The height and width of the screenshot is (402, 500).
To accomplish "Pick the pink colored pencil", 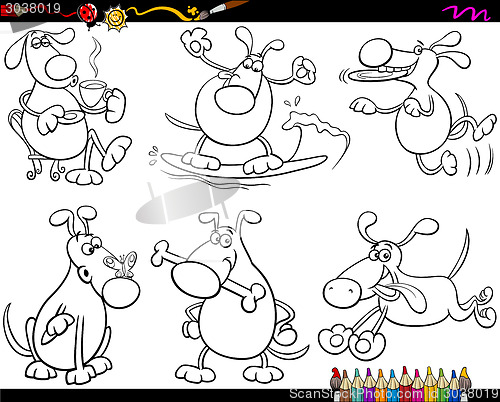I will point(418,385).
